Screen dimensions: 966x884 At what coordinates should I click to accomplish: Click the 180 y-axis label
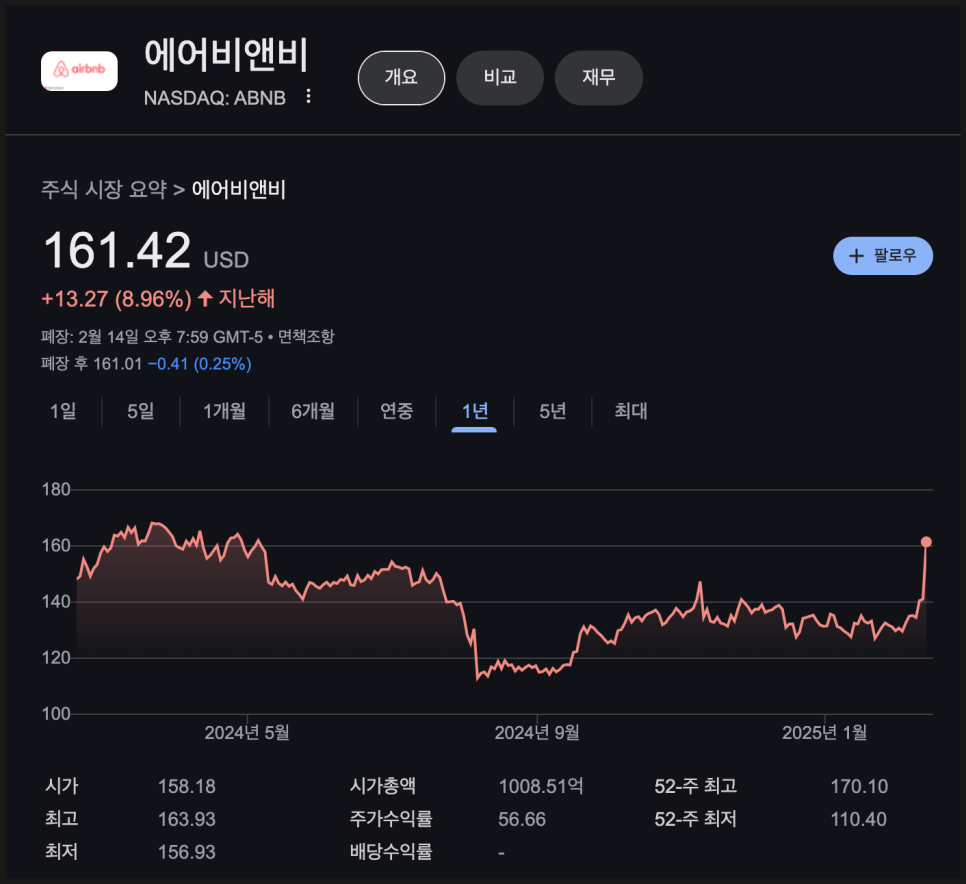56,490
